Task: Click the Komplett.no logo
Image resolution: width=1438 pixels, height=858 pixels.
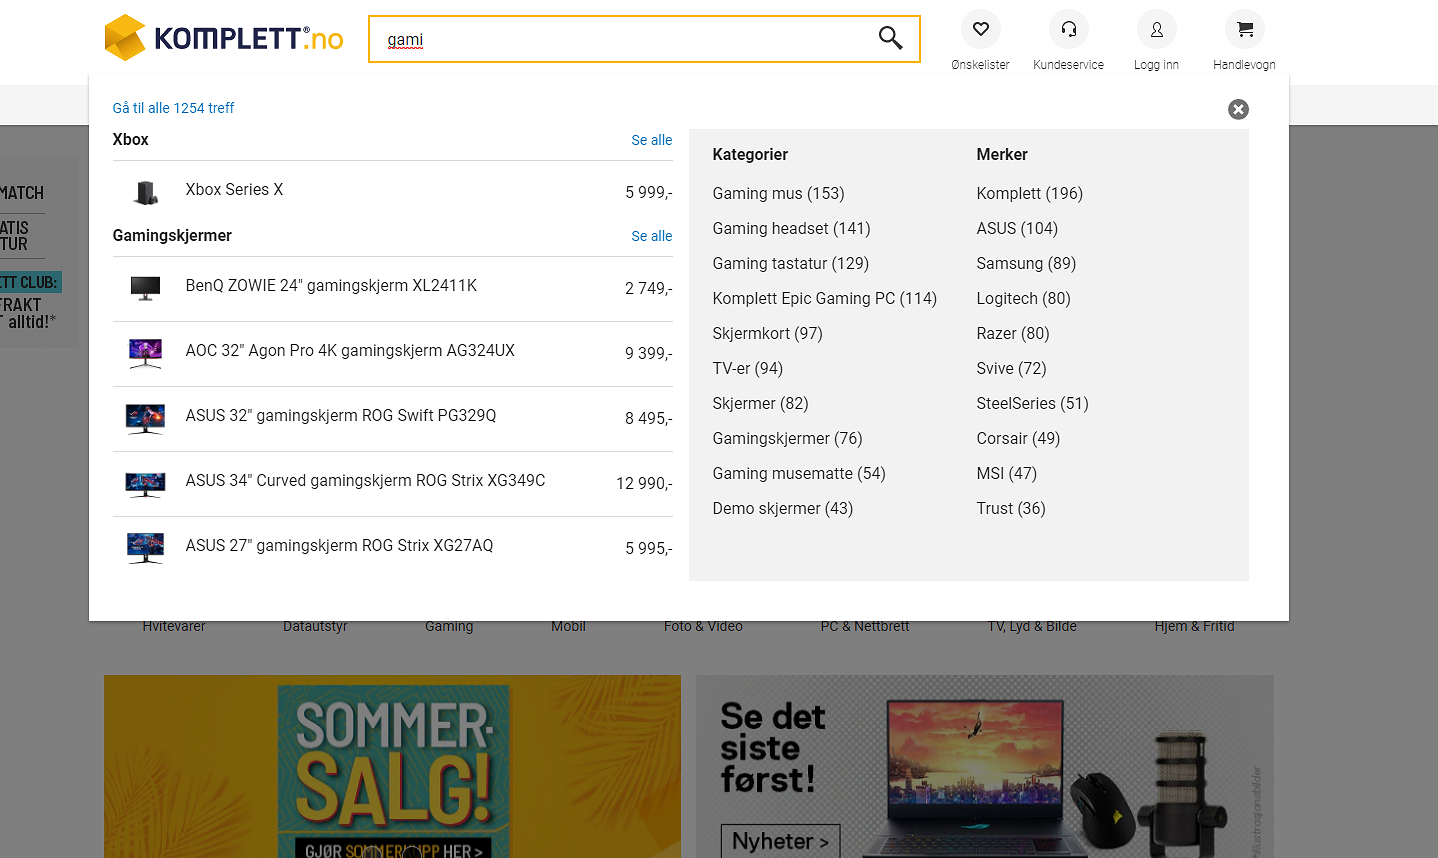Action: [x=224, y=38]
